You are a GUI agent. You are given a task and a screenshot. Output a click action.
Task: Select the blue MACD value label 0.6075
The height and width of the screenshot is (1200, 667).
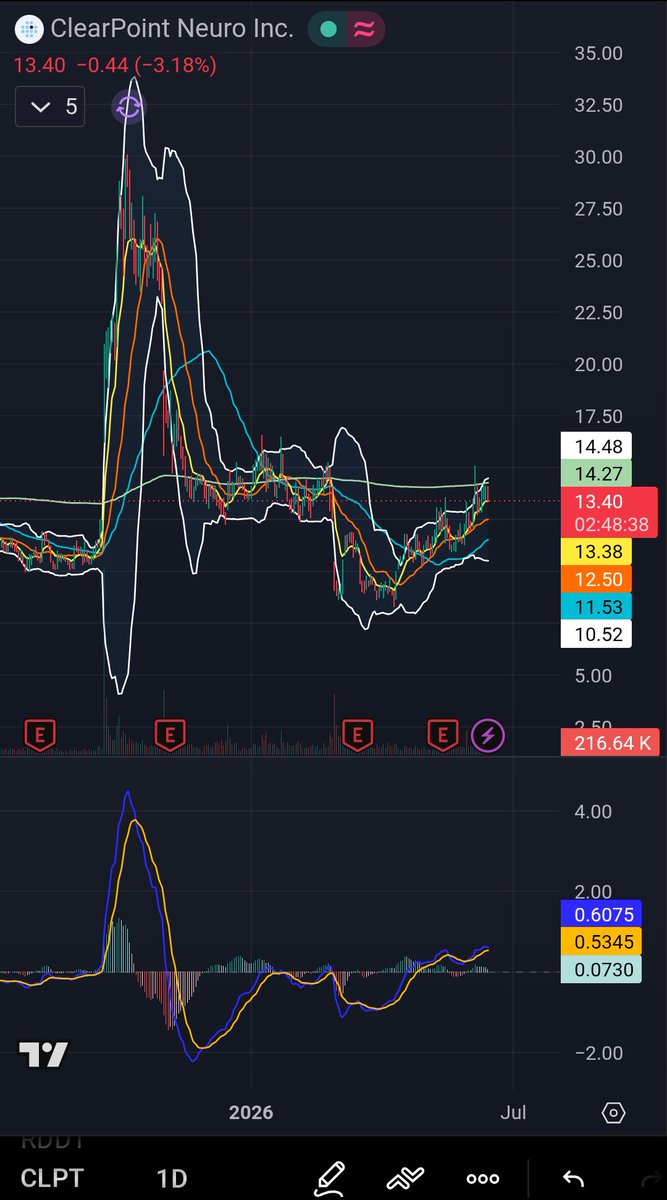coord(601,914)
